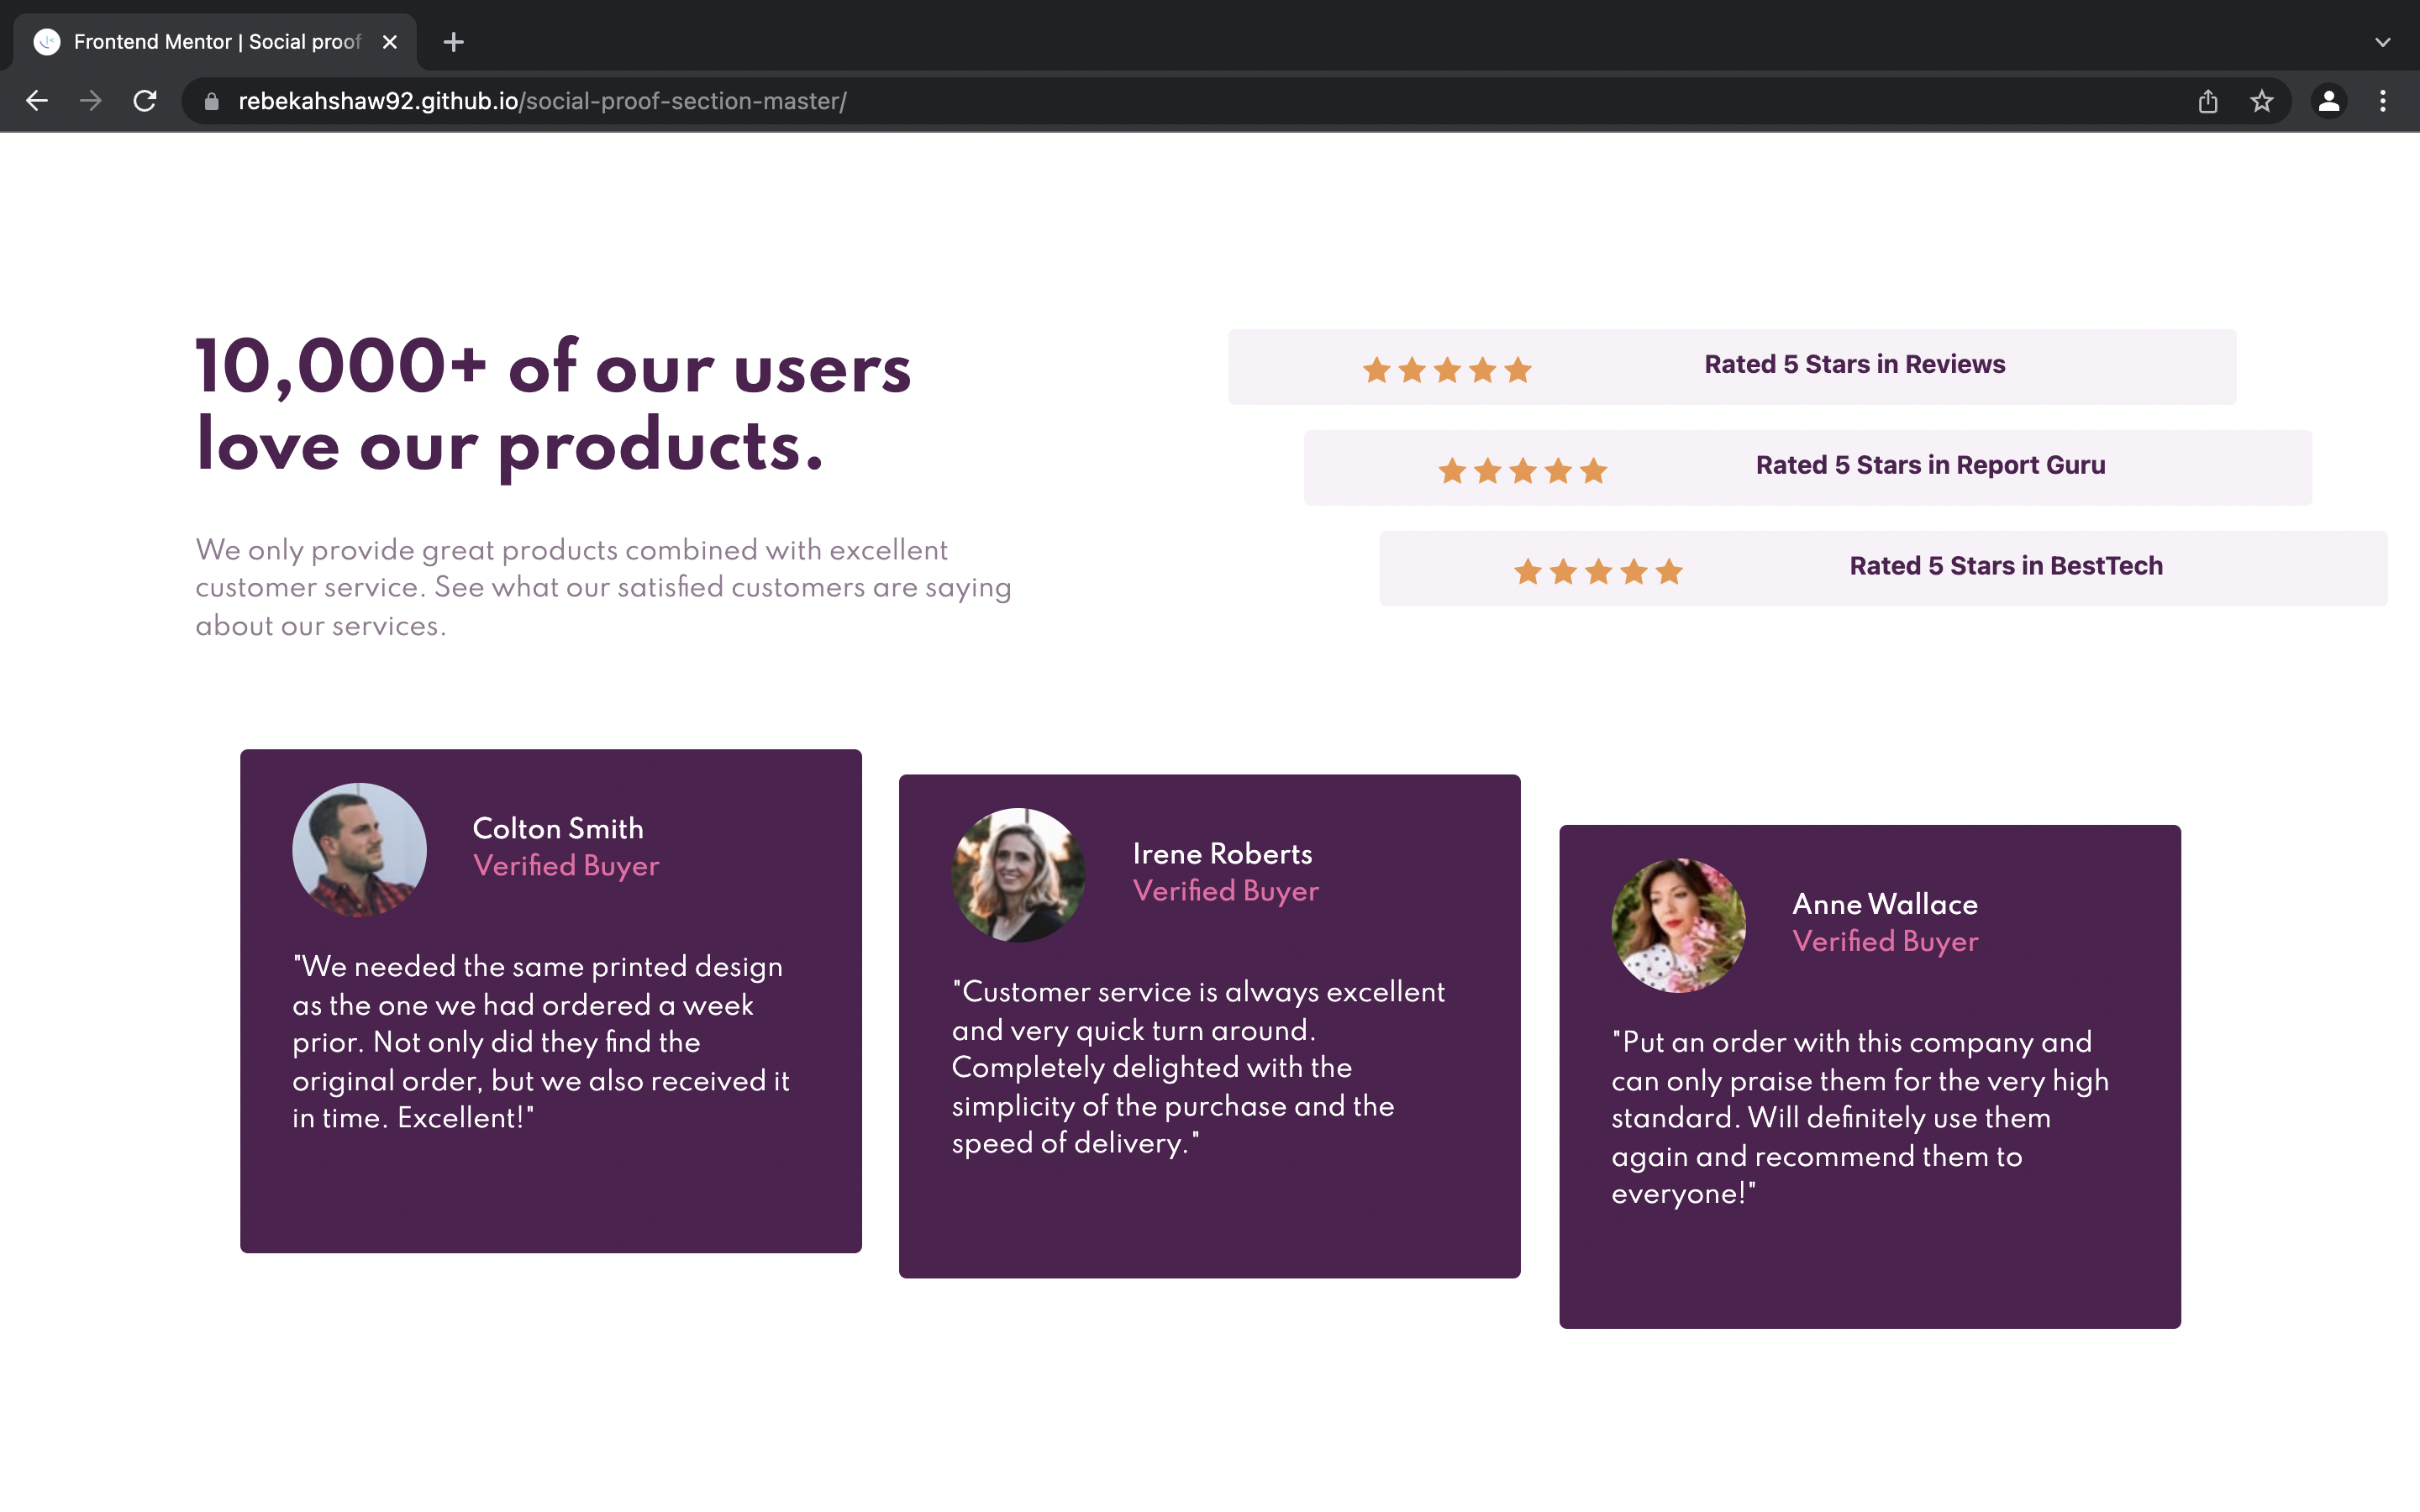The width and height of the screenshot is (2420, 1512).
Task: Toggle the bookmark star in the address bar
Action: click(x=2261, y=100)
